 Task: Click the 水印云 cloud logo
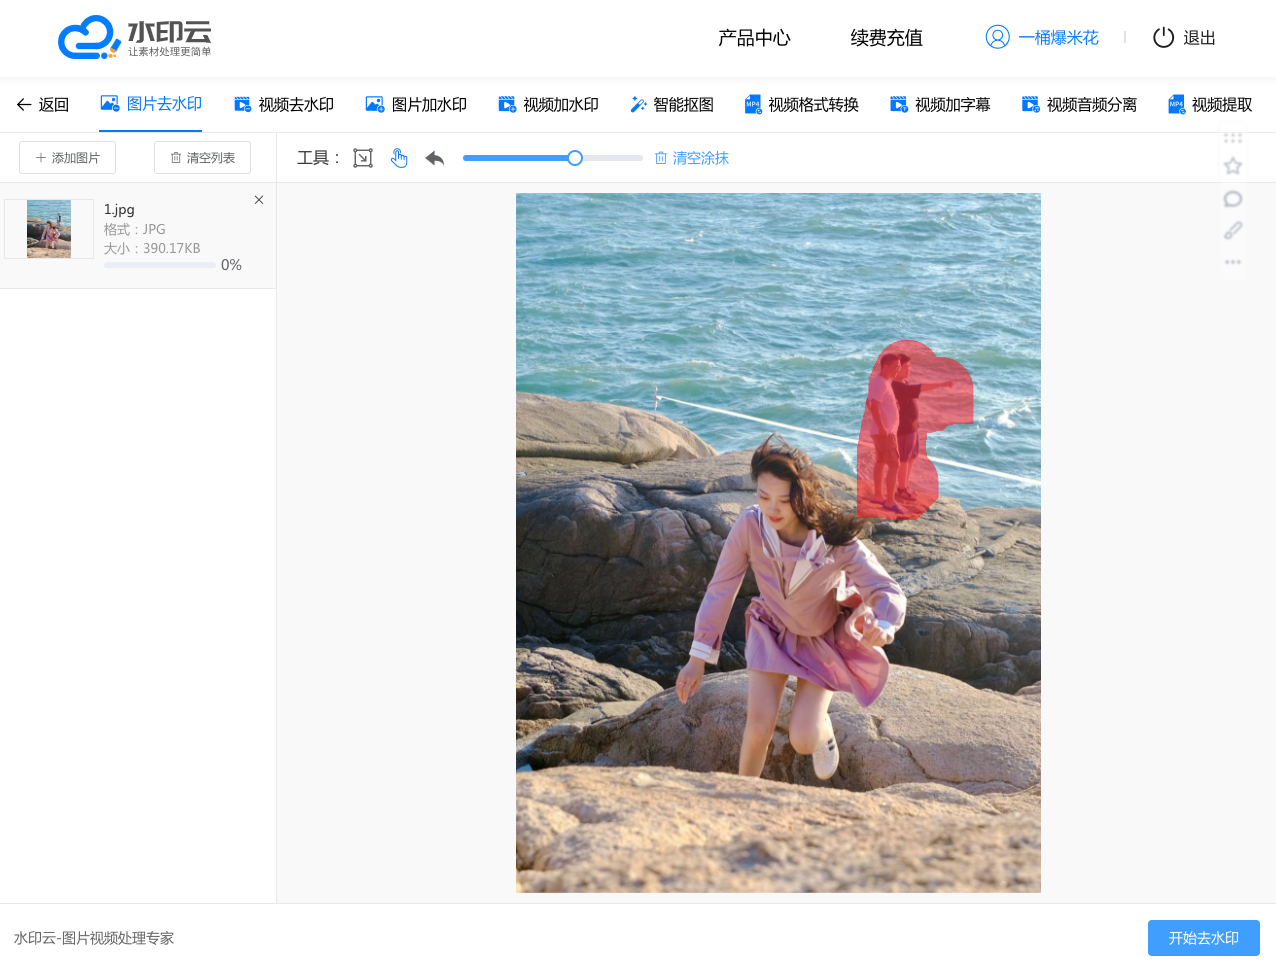89,38
